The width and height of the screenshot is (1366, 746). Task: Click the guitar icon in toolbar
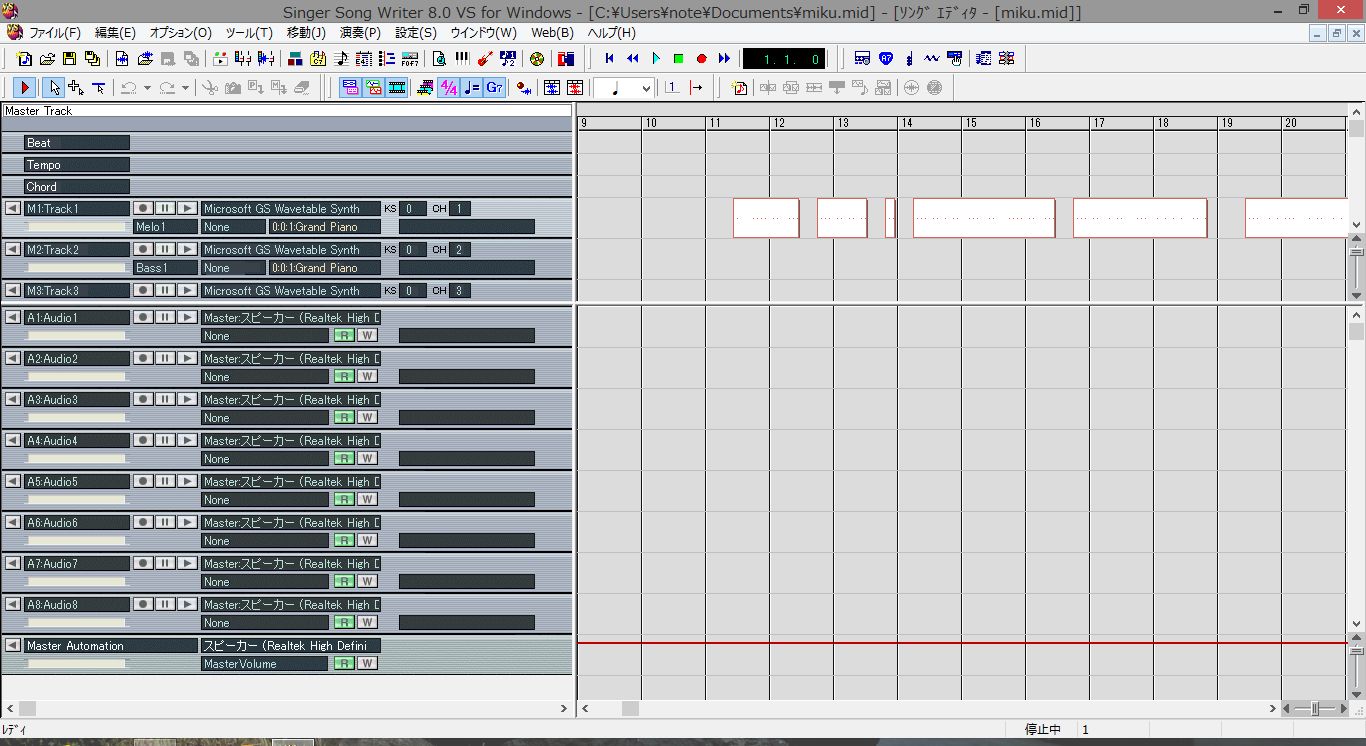click(485, 59)
